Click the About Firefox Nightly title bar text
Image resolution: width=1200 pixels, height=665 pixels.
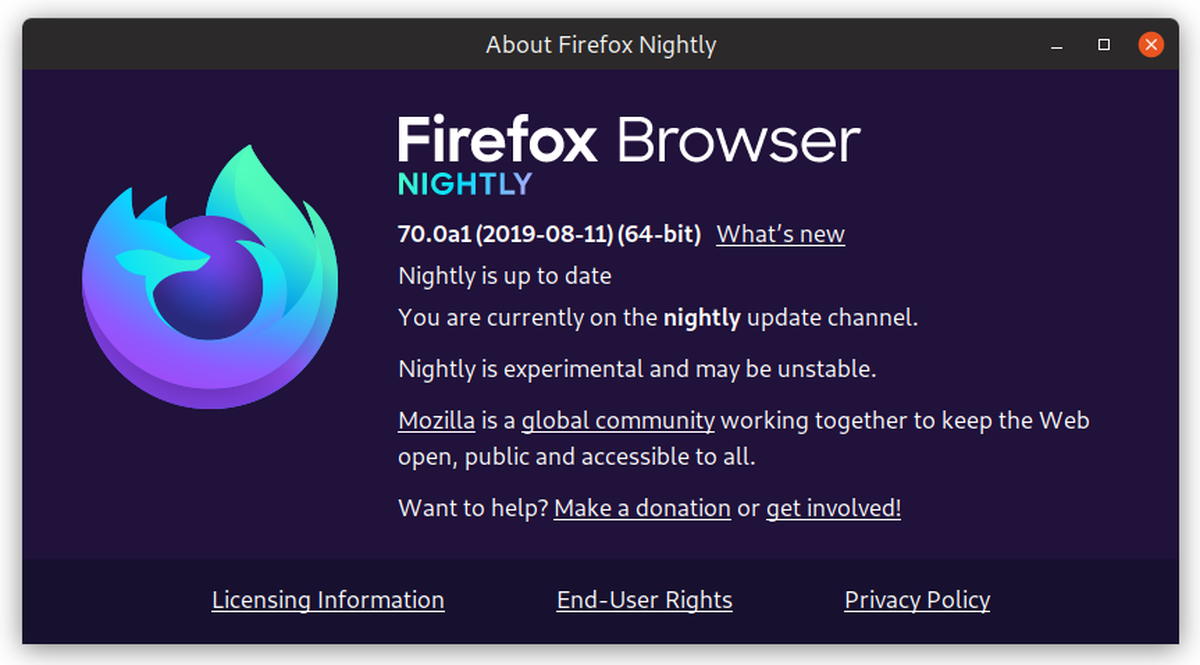click(x=601, y=45)
